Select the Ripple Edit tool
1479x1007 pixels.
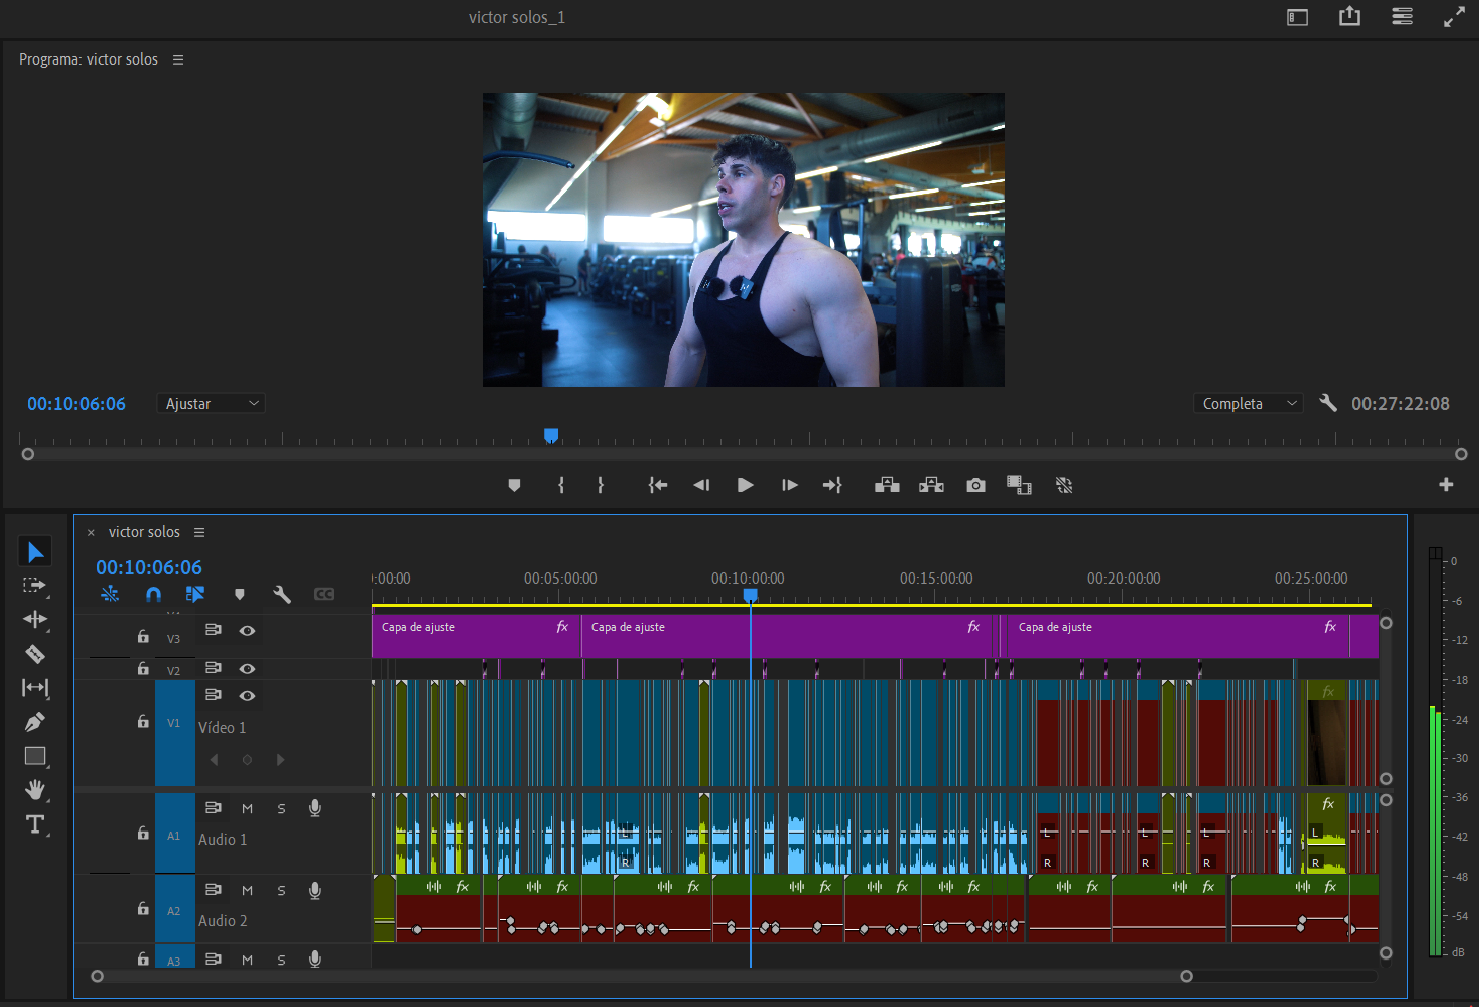click(35, 620)
